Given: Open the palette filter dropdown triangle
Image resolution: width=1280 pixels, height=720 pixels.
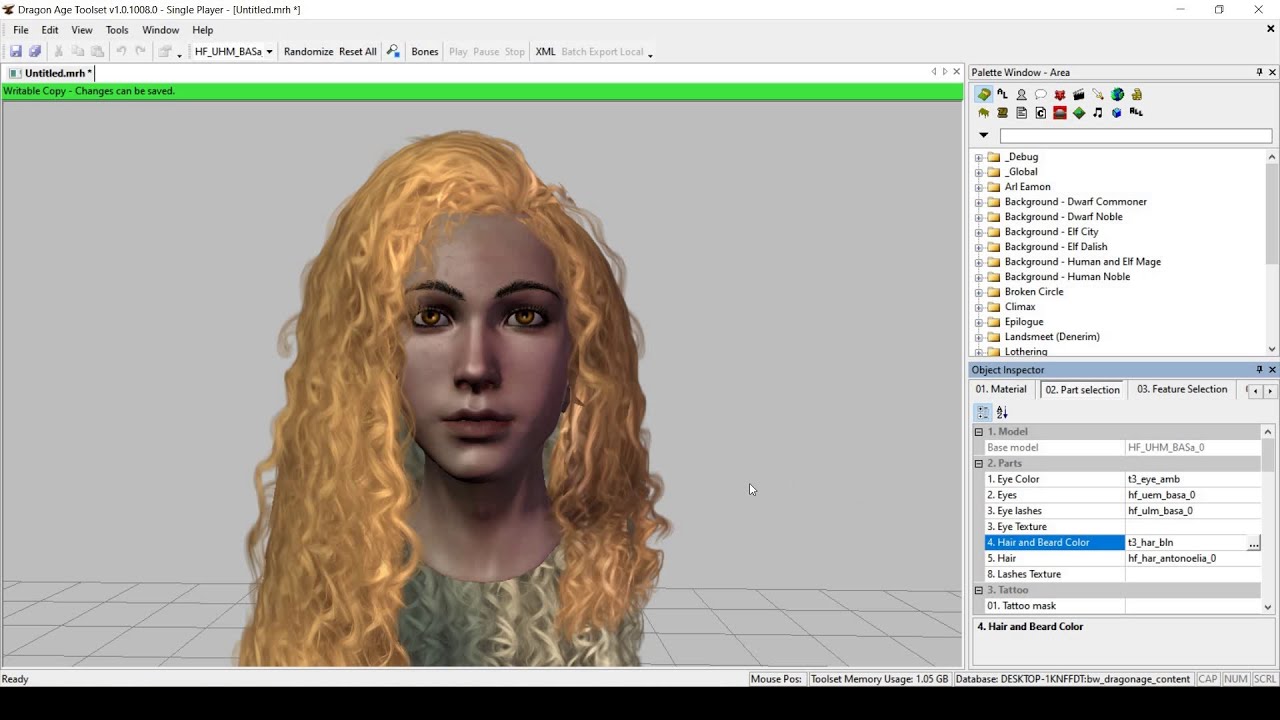Looking at the screenshot, I should [984, 135].
